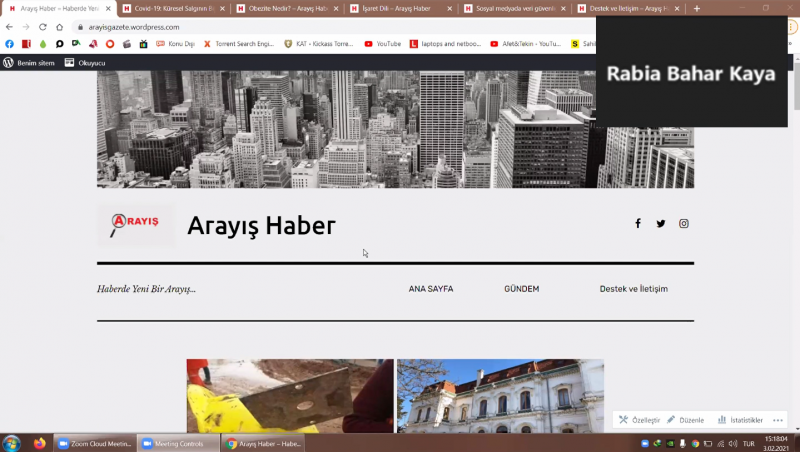
Task: Open the GÜNDEM menu item
Action: click(522, 289)
